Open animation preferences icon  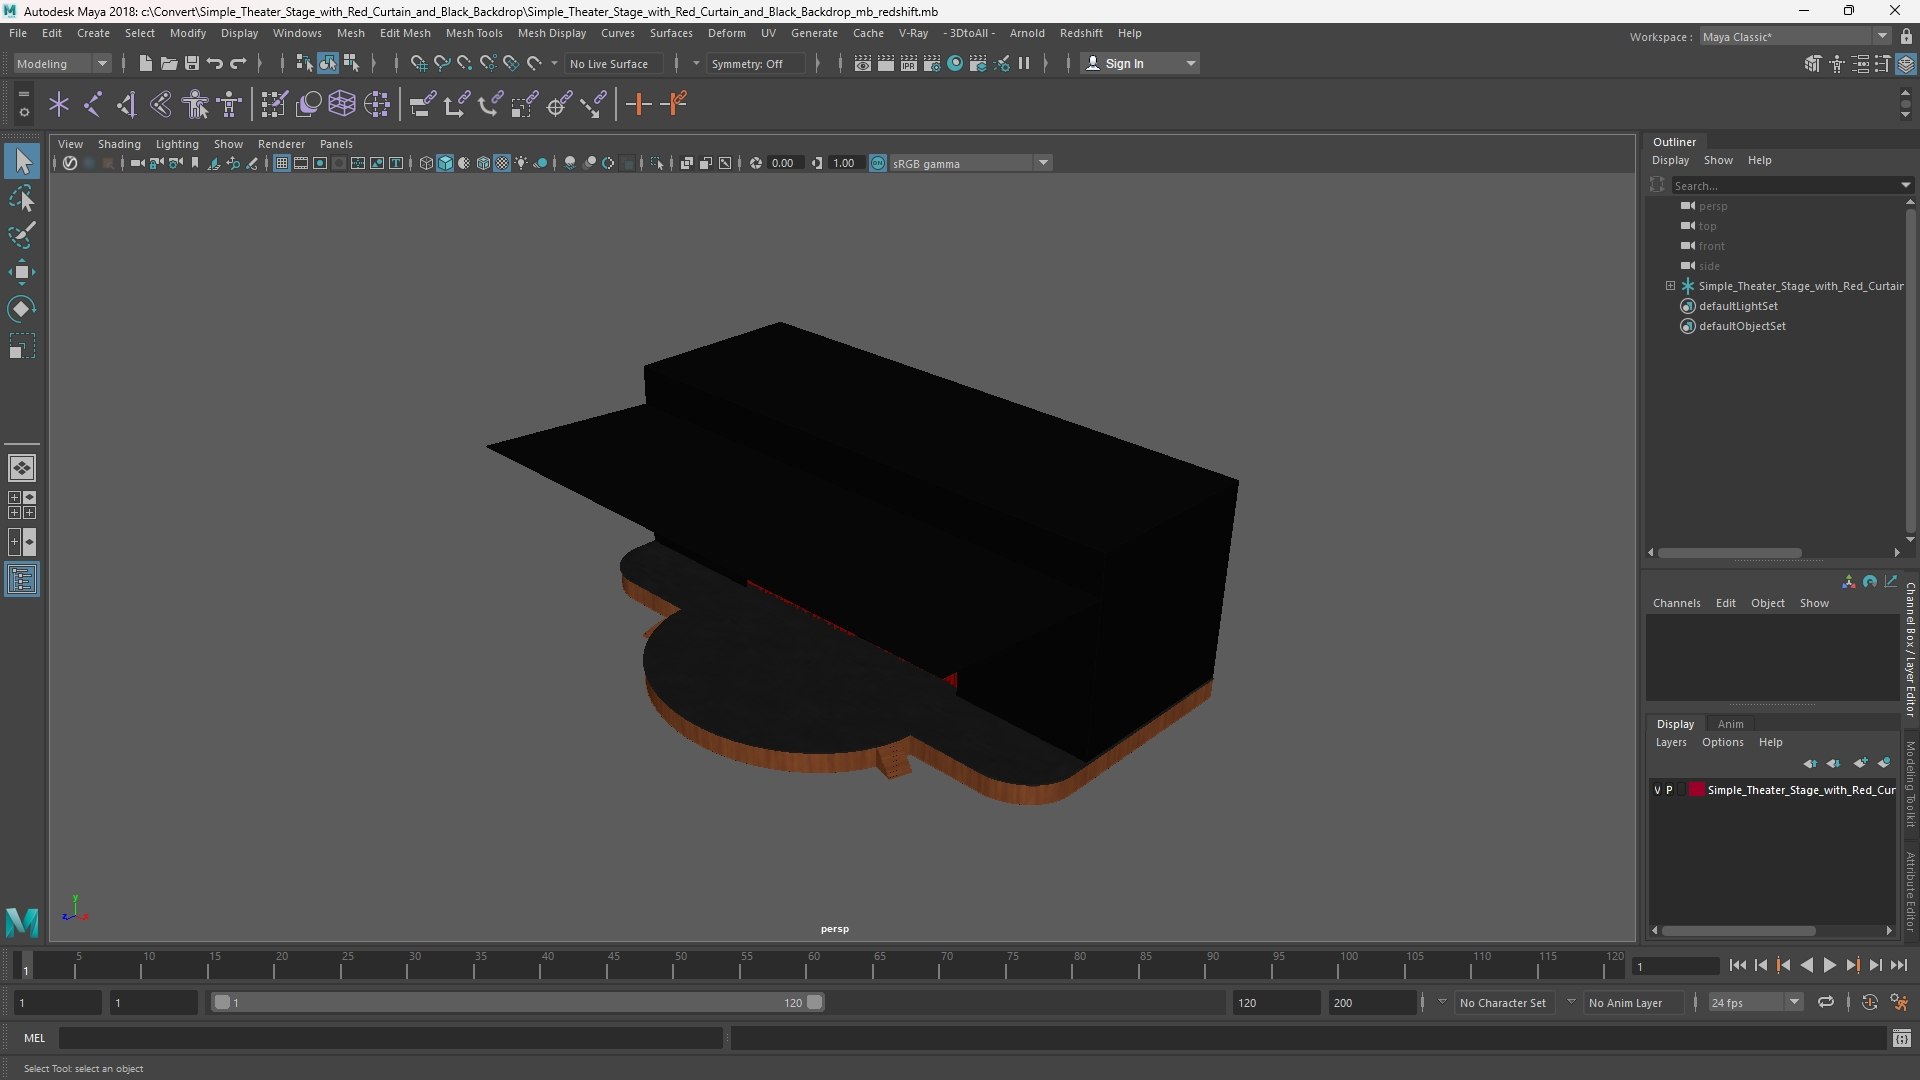(x=1899, y=1002)
